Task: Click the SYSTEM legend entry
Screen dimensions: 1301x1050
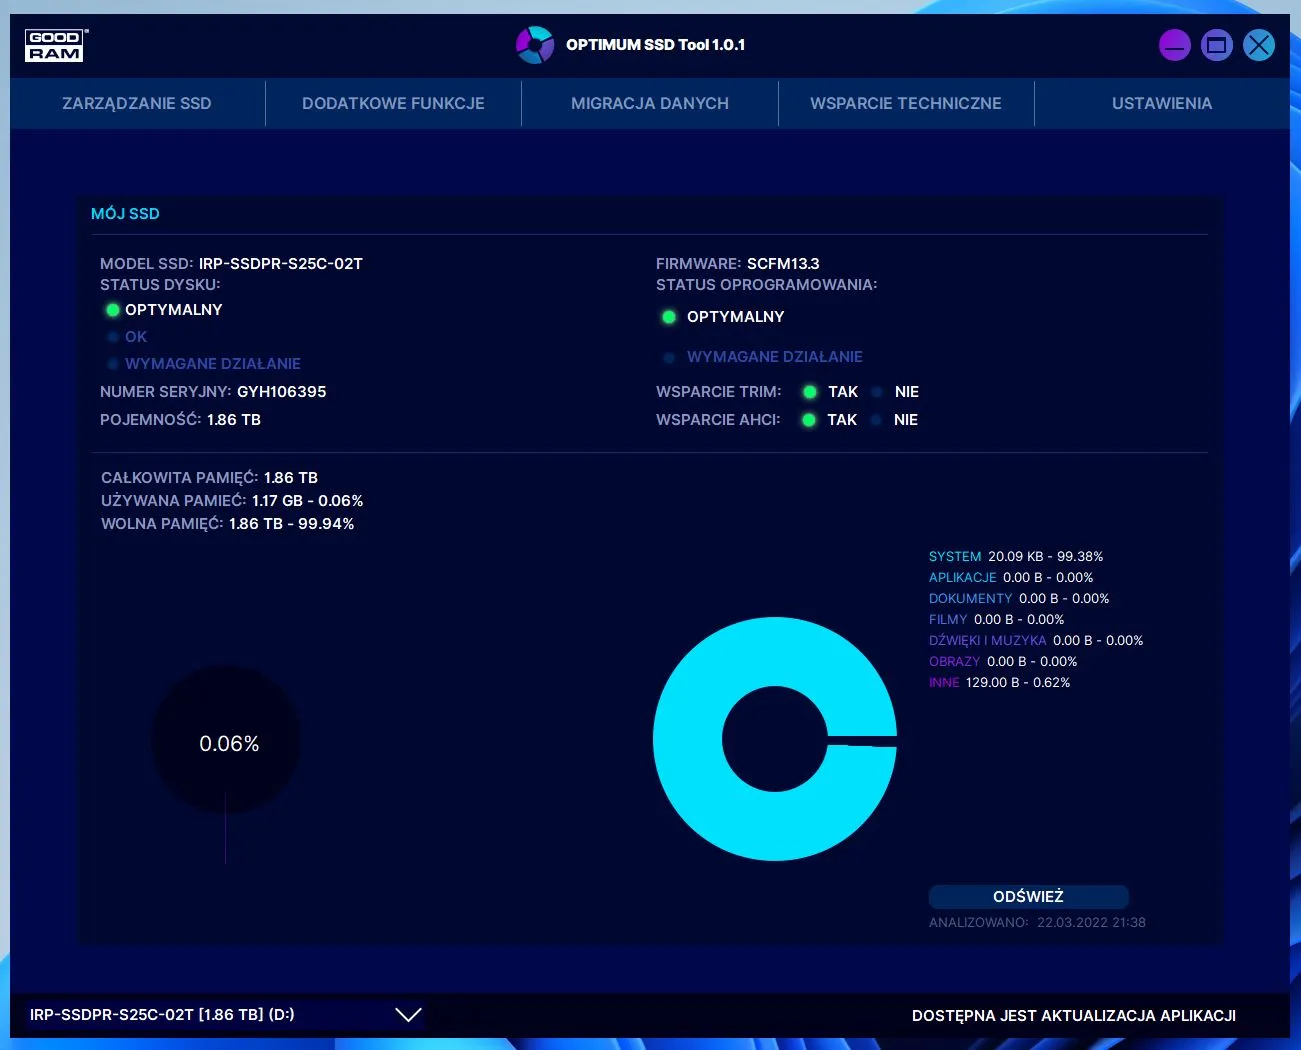Action: pyautogui.click(x=955, y=557)
